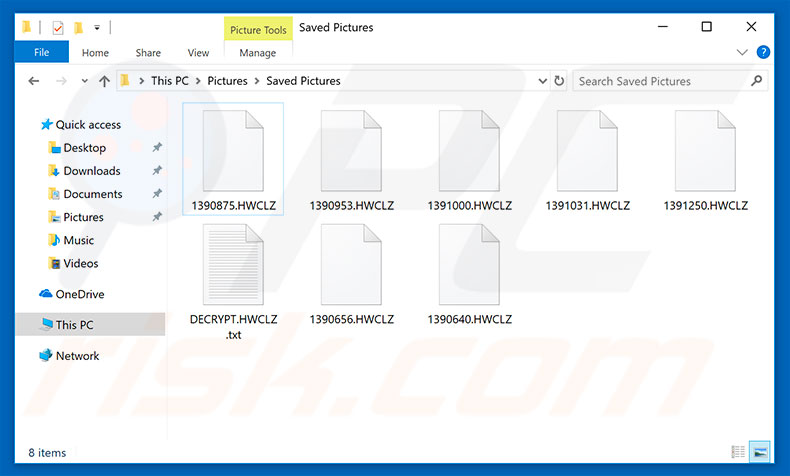Click the search magnifier icon
This screenshot has height=476, width=790.
coord(756,81)
